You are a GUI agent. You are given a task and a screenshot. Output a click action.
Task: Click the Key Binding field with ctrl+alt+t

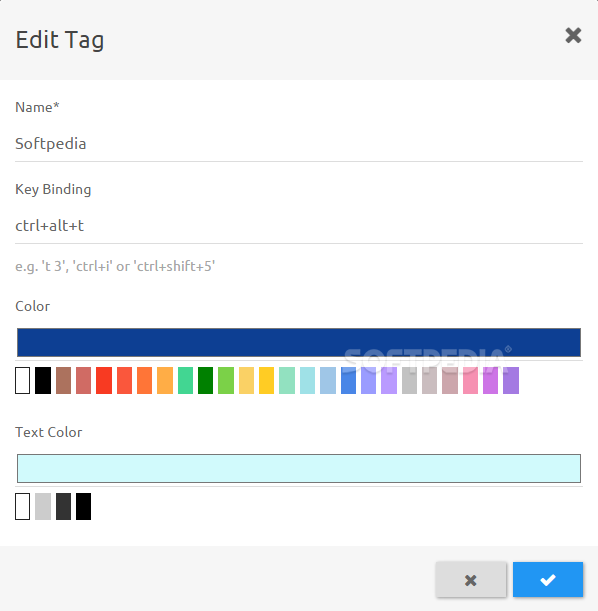[x=299, y=226]
